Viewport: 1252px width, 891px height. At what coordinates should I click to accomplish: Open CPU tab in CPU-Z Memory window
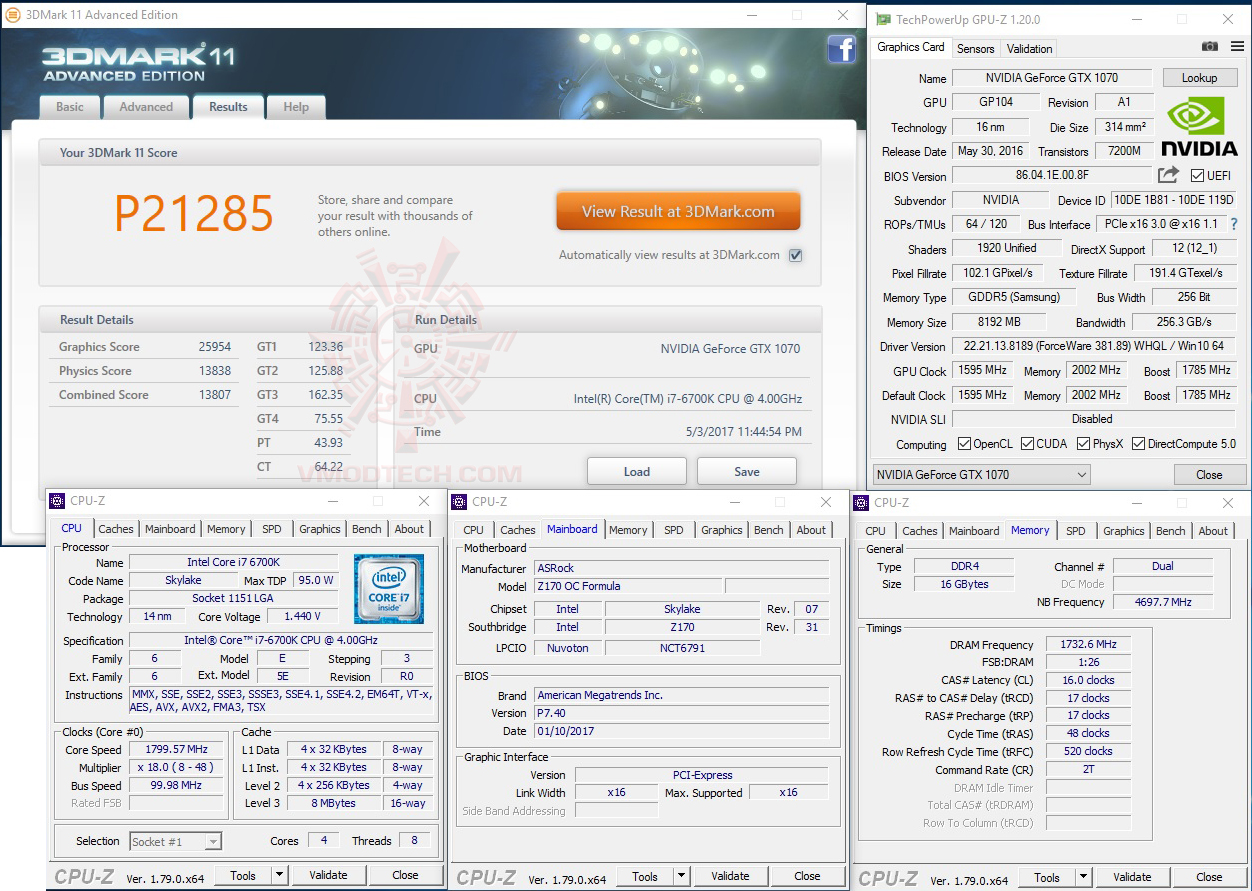(875, 531)
